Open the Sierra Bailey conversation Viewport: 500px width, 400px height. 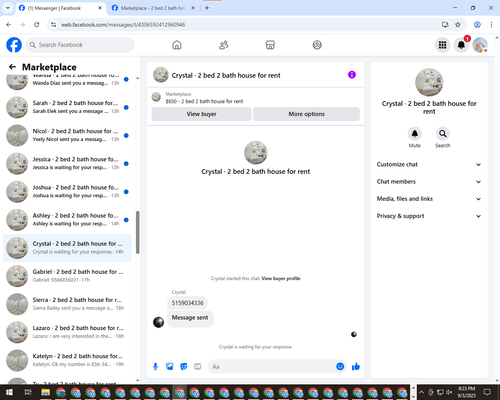[x=68, y=304]
